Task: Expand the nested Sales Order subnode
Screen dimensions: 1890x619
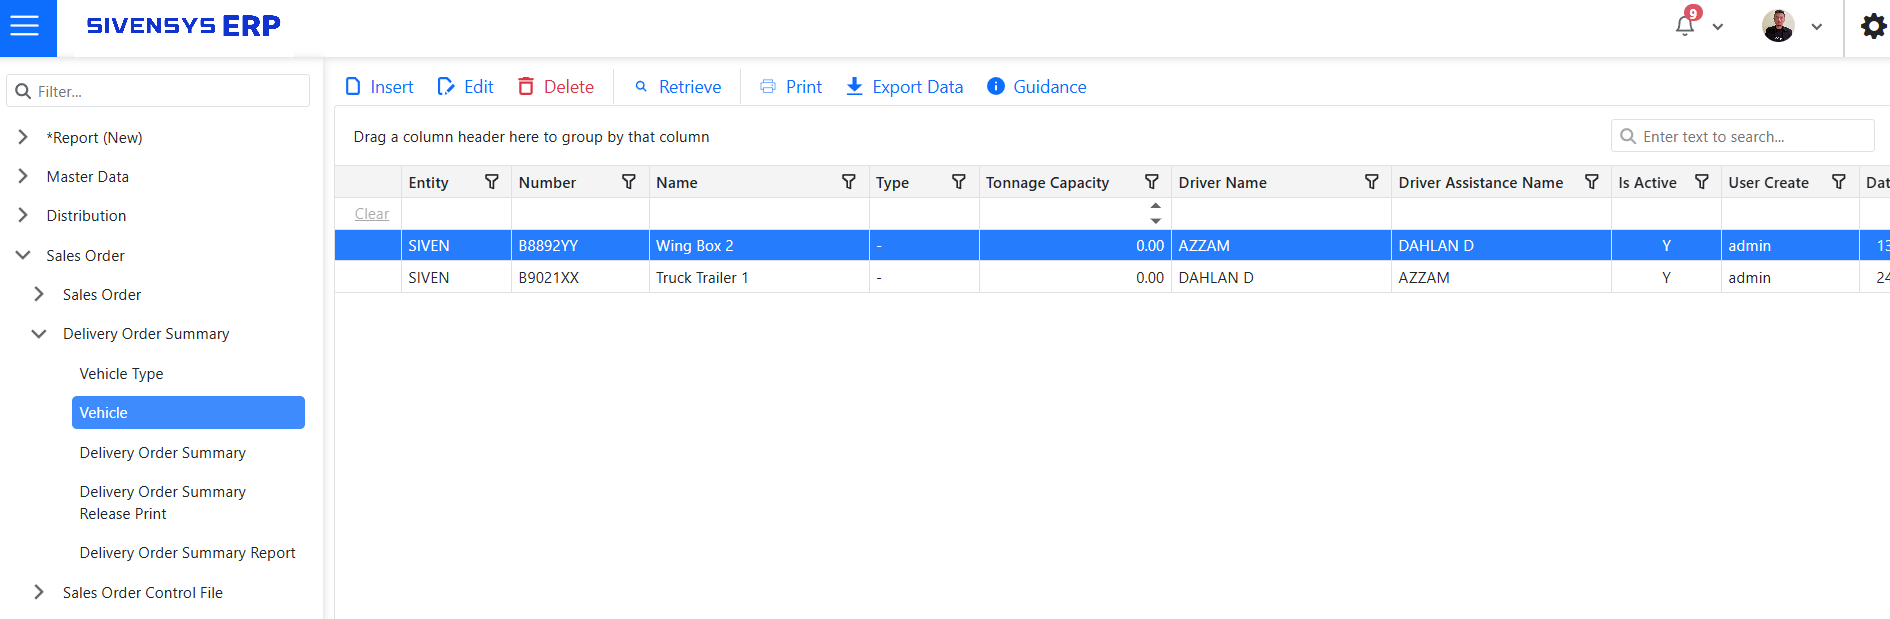Action: tap(39, 294)
